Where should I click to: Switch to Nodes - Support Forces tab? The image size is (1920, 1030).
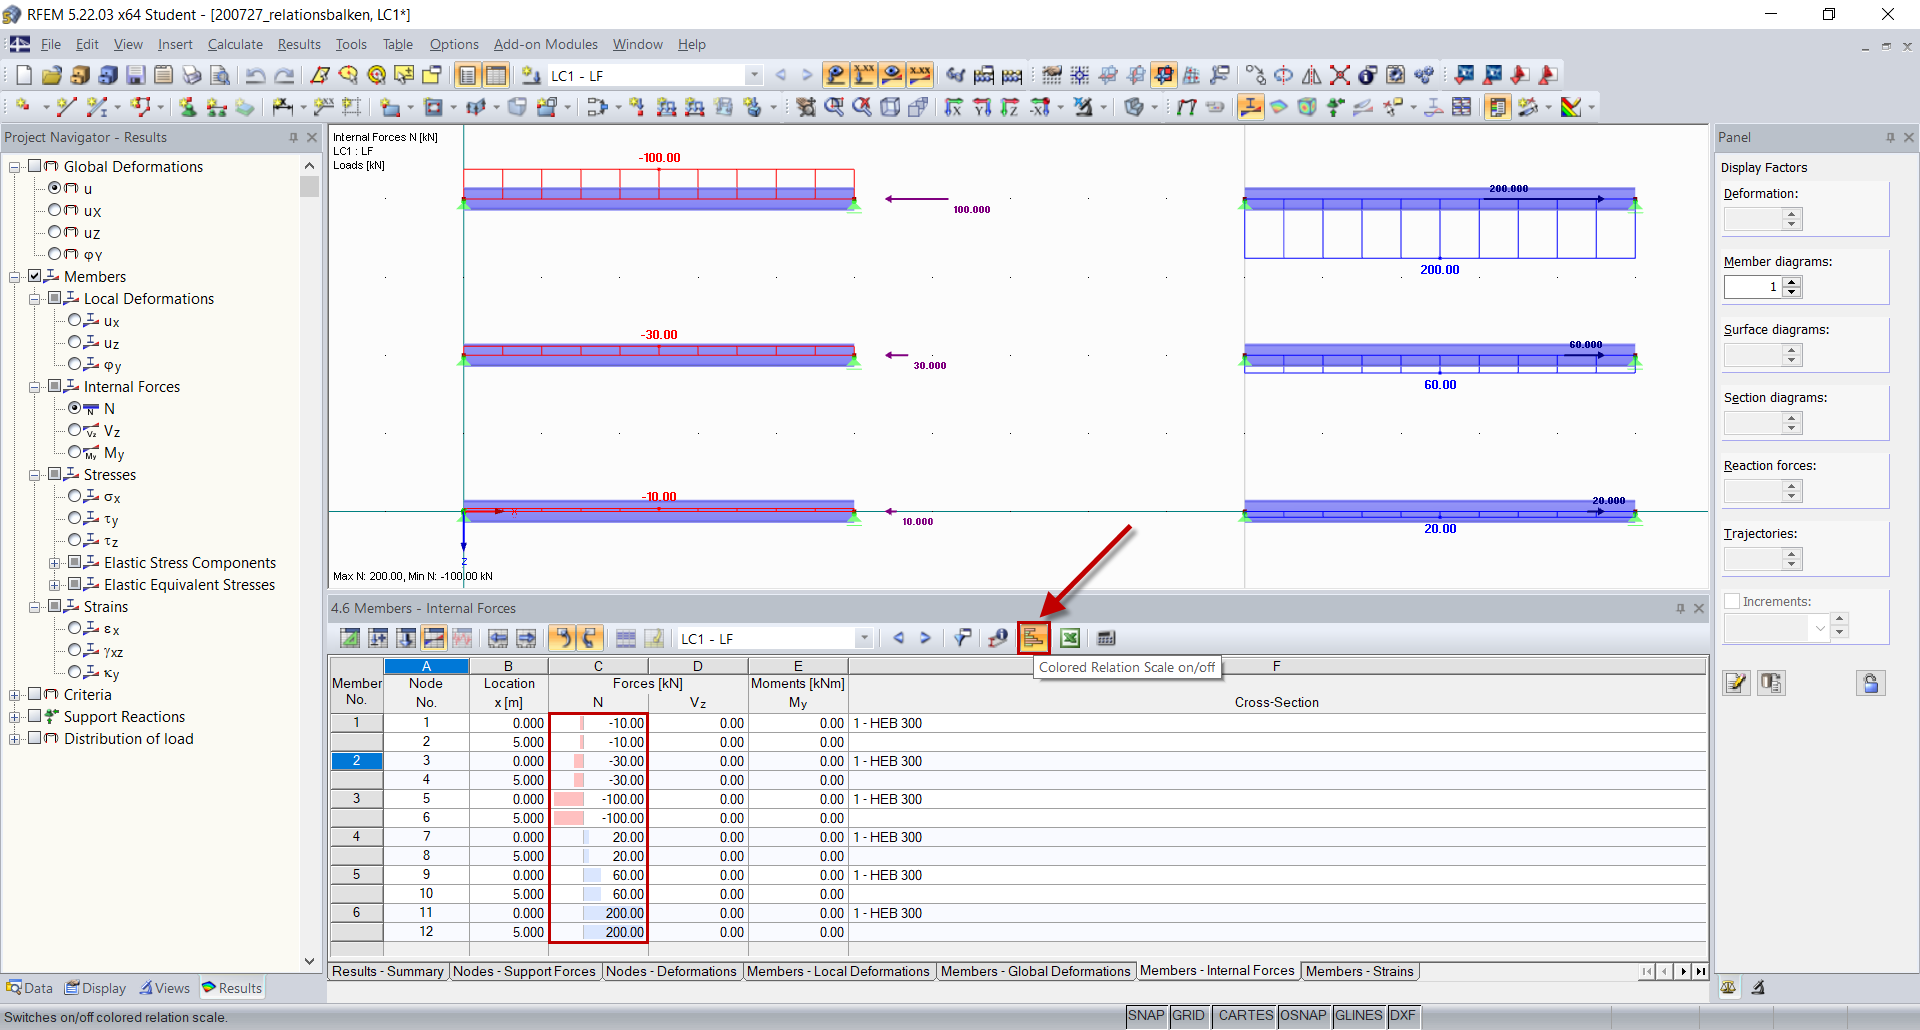click(x=524, y=971)
